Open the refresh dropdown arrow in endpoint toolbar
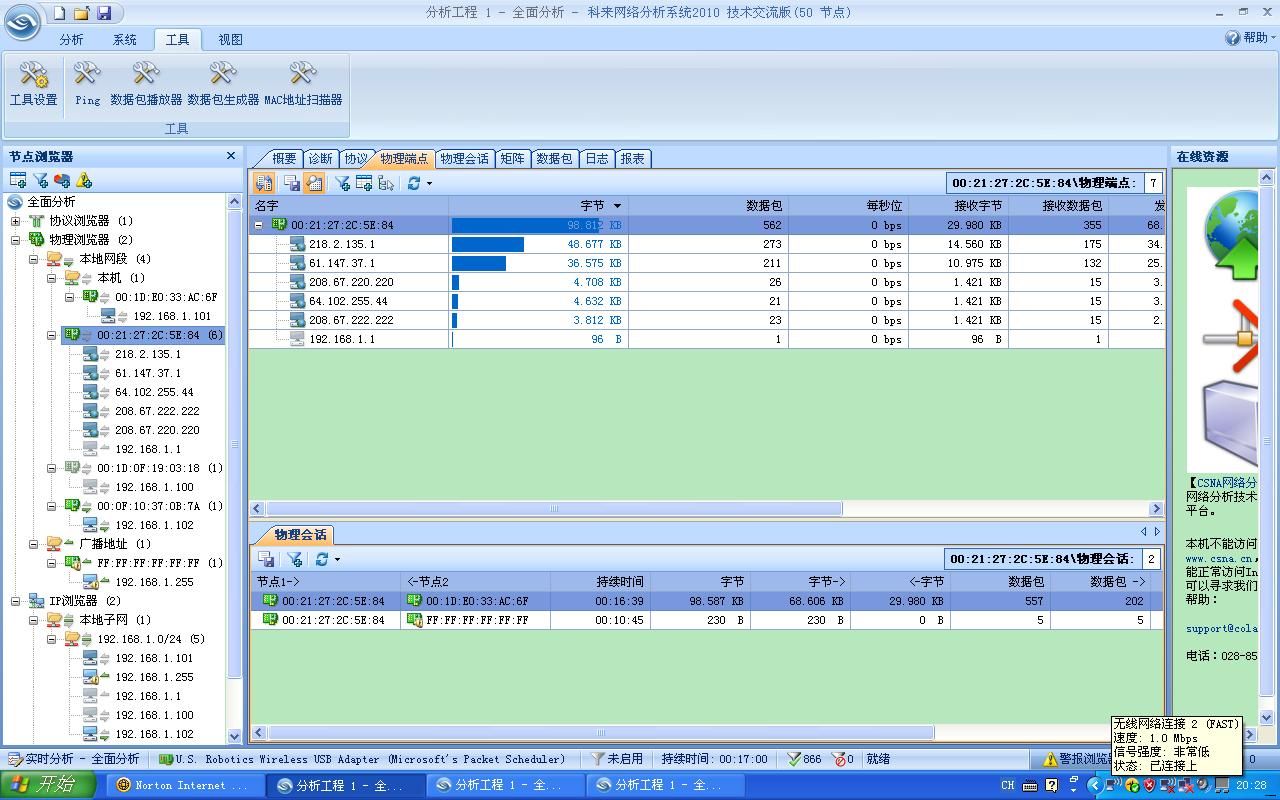 point(430,183)
